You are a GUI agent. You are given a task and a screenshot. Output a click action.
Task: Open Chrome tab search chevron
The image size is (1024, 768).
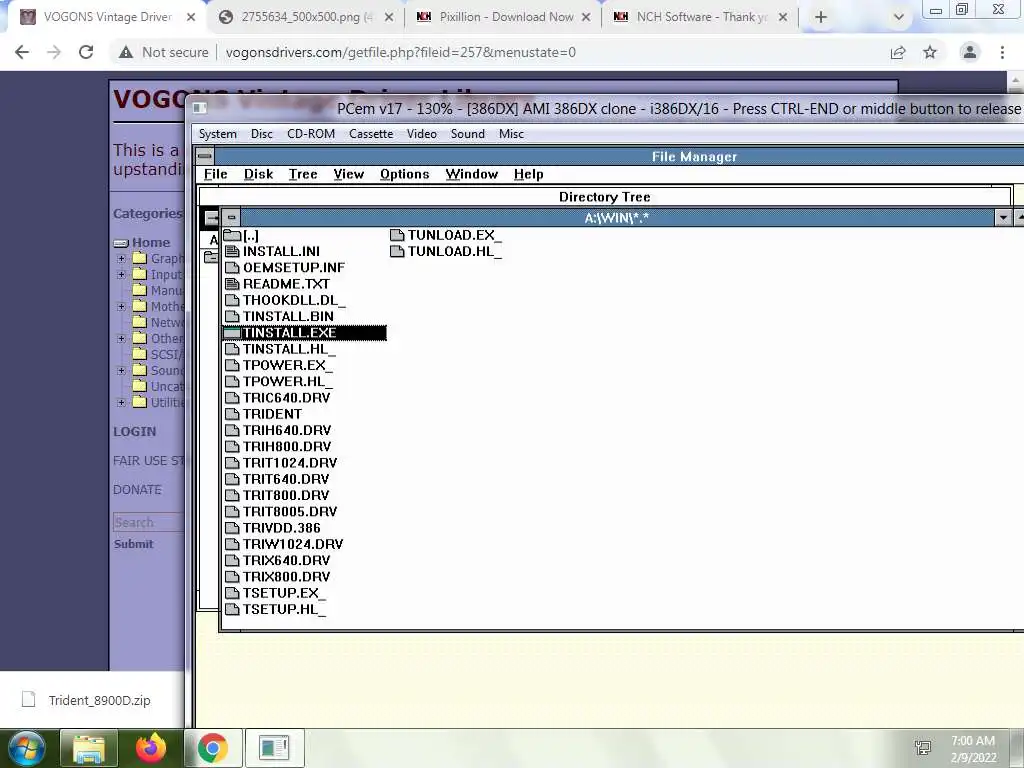point(899,17)
